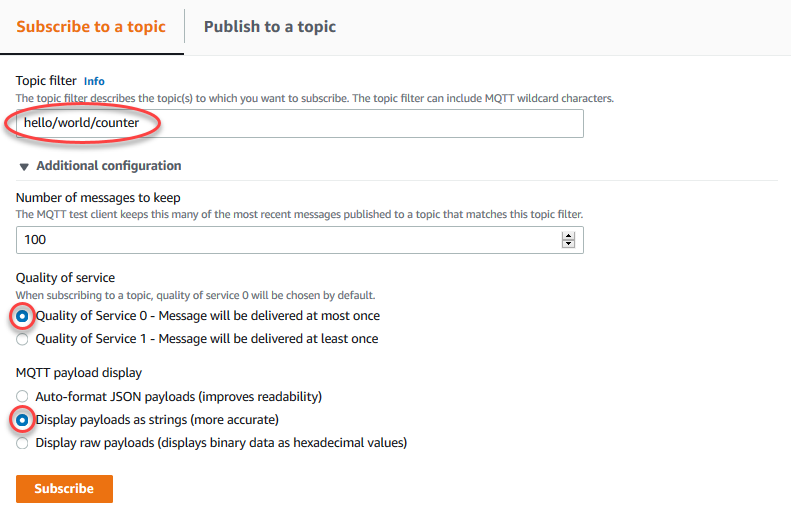Viewport: 791px width, 516px height.
Task: Choose Display raw payloads option
Action: [23, 442]
